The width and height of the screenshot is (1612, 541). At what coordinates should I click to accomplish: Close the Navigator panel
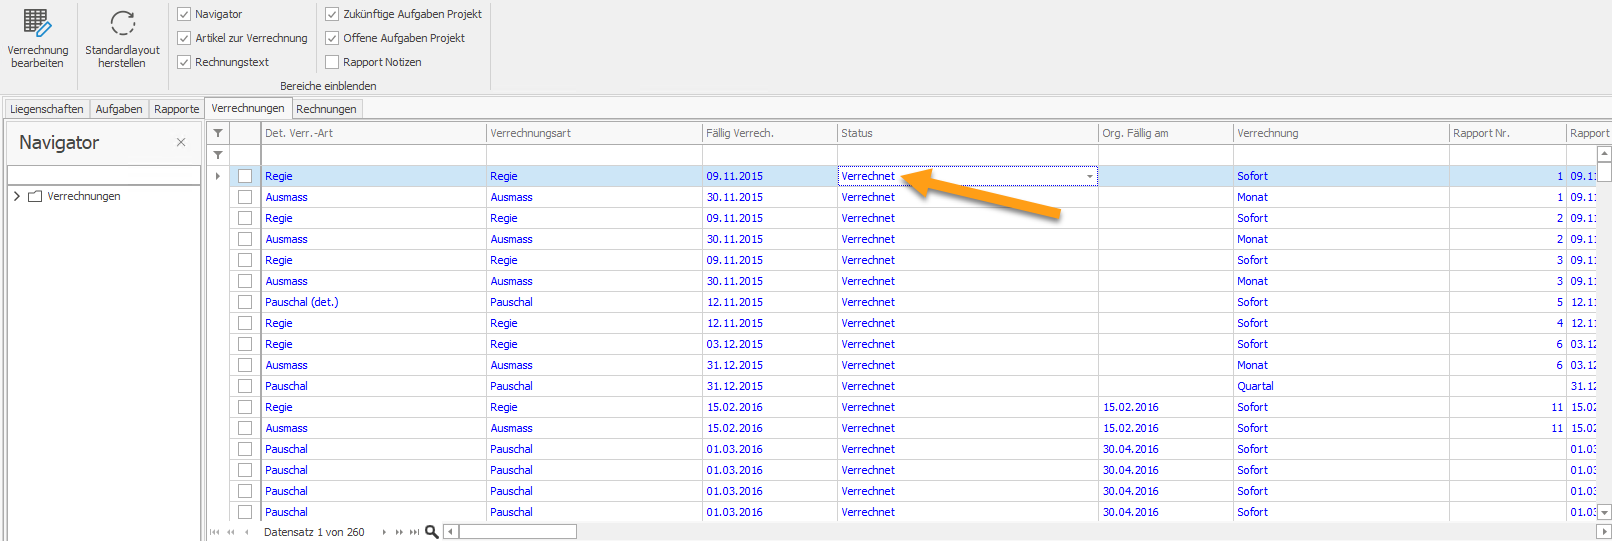(x=181, y=142)
